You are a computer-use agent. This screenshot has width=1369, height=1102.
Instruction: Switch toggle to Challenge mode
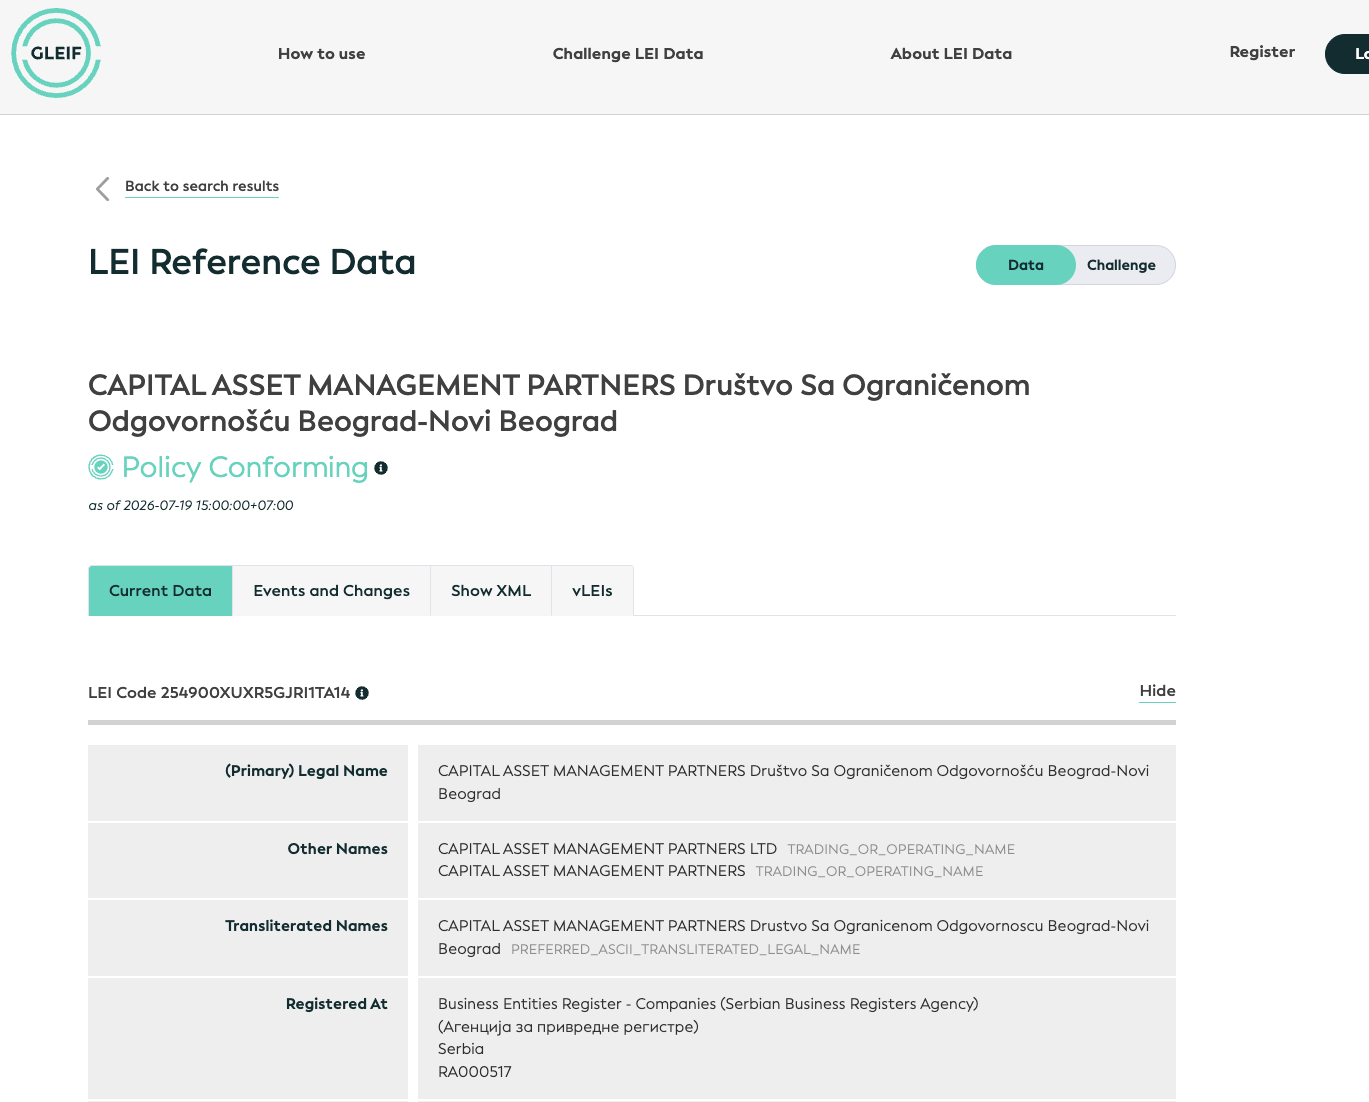click(1121, 265)
